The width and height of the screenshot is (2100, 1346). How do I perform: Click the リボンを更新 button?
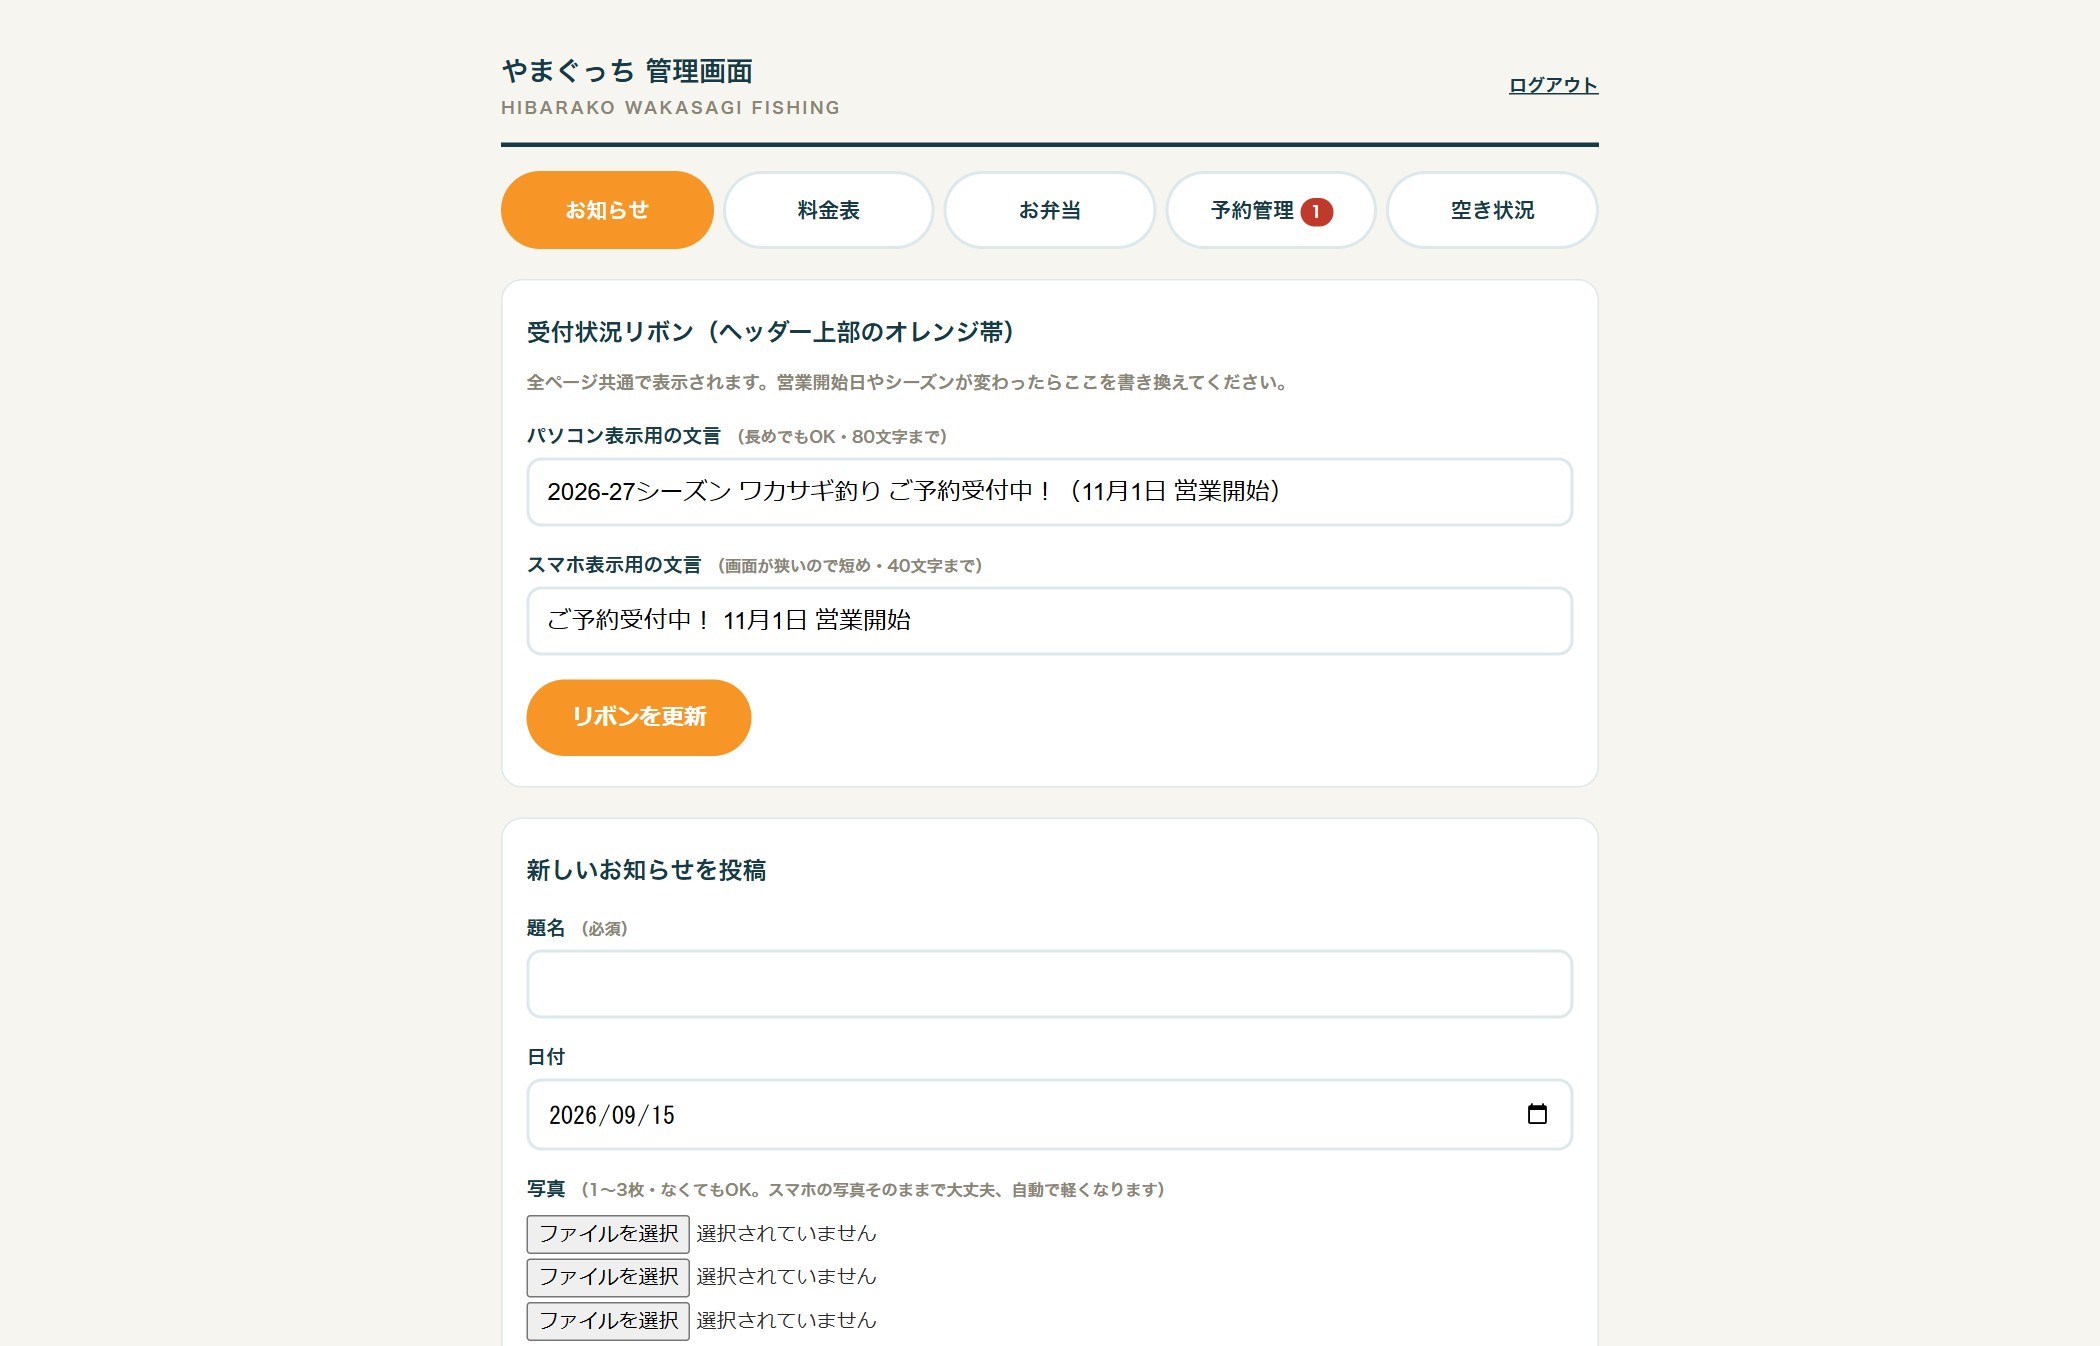pos(639,717)
